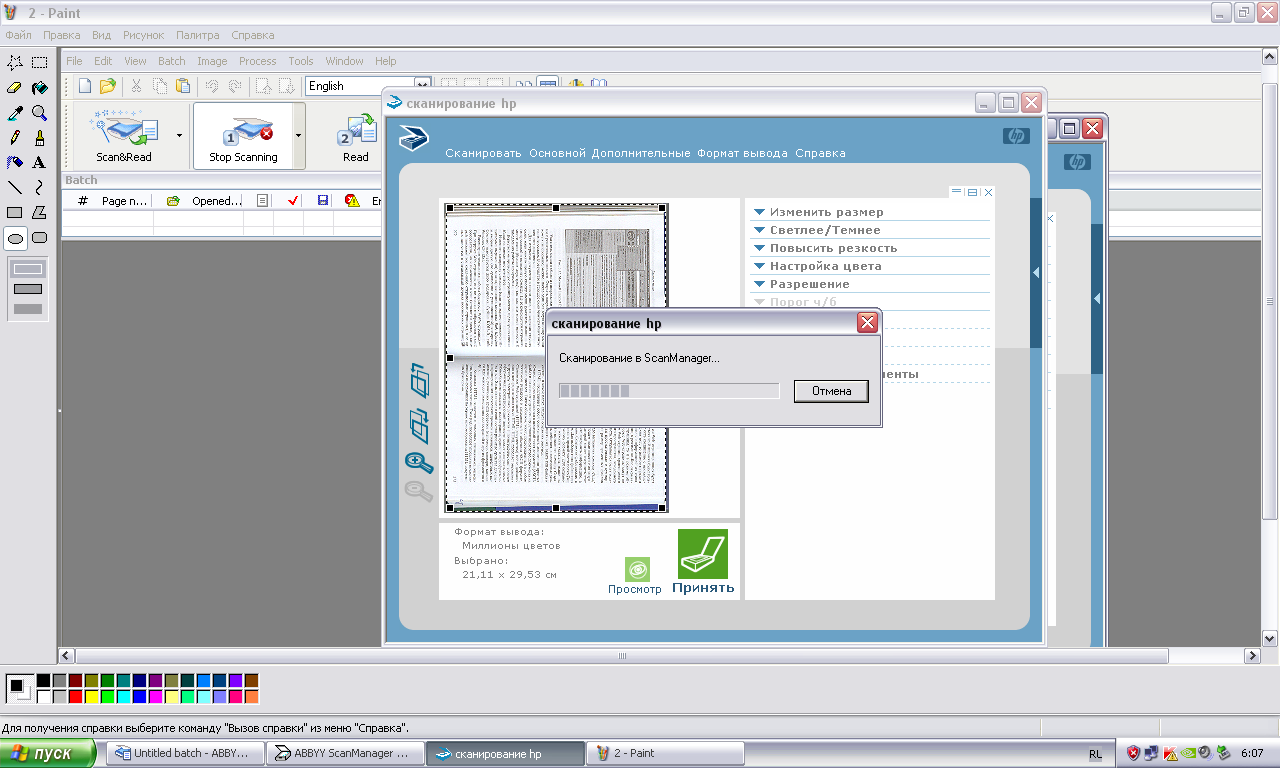
Task: Click the lower rotate page icon in HP scan
Action: (x=419, y=425)
